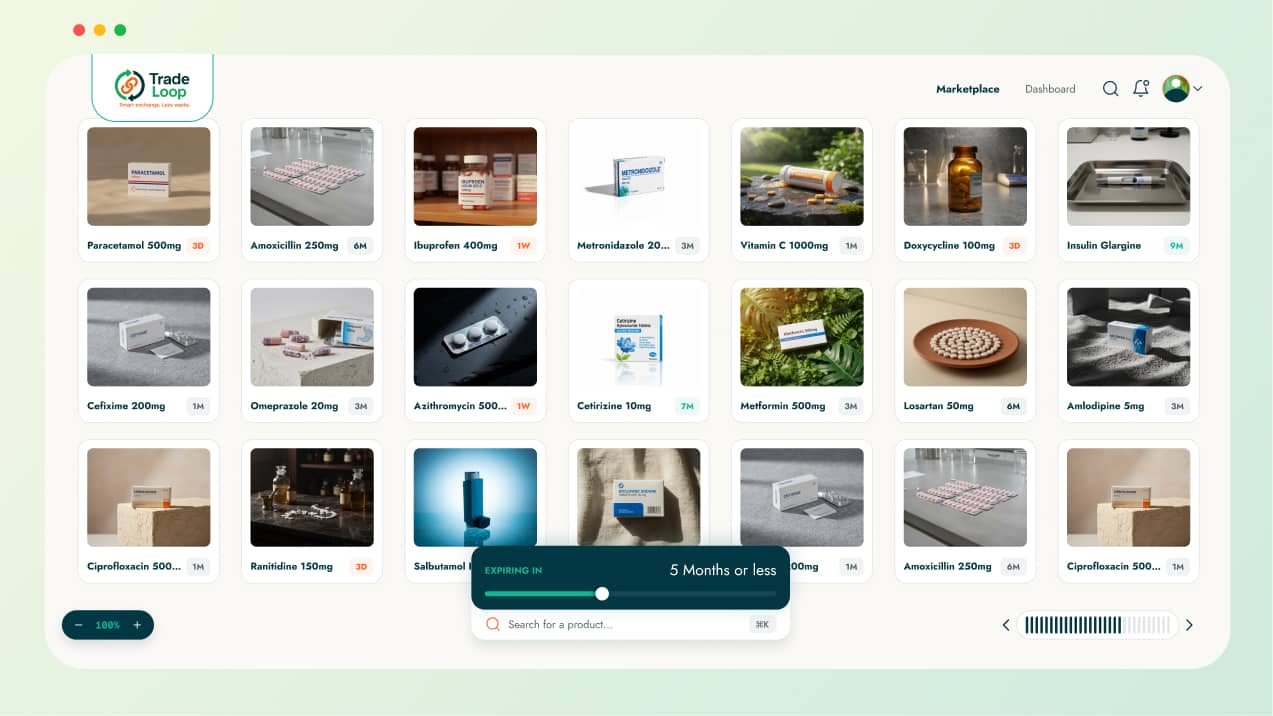Screen dimensions: 1273x716
Task: Go to next page arrow
Action: [1189, 625]
